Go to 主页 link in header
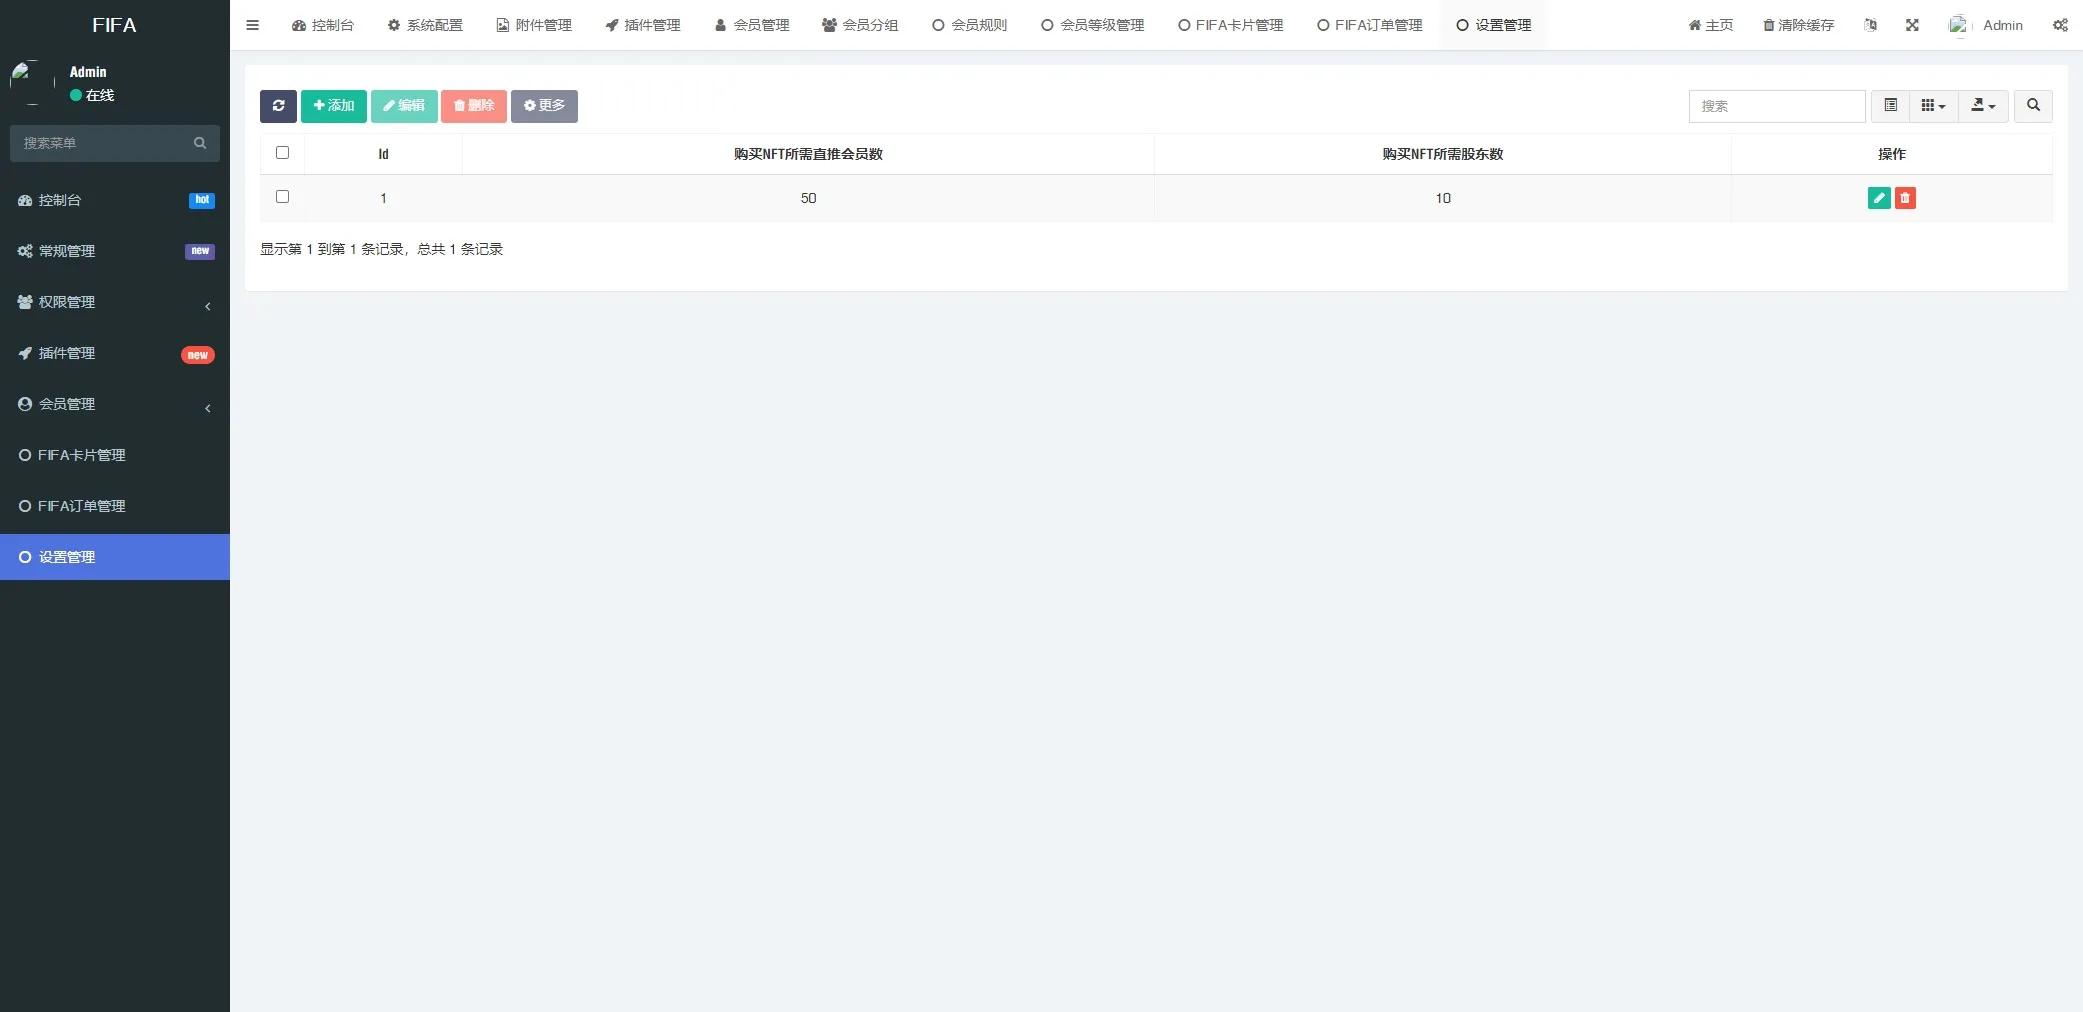The height and width of the screenshot is (1012, 2083). (x=1711, y=25)
